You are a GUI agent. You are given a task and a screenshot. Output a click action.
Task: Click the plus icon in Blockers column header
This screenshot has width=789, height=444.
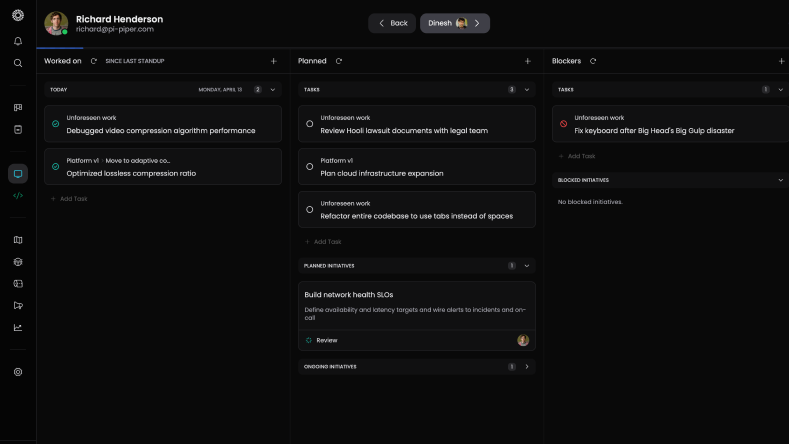[781, 61]
